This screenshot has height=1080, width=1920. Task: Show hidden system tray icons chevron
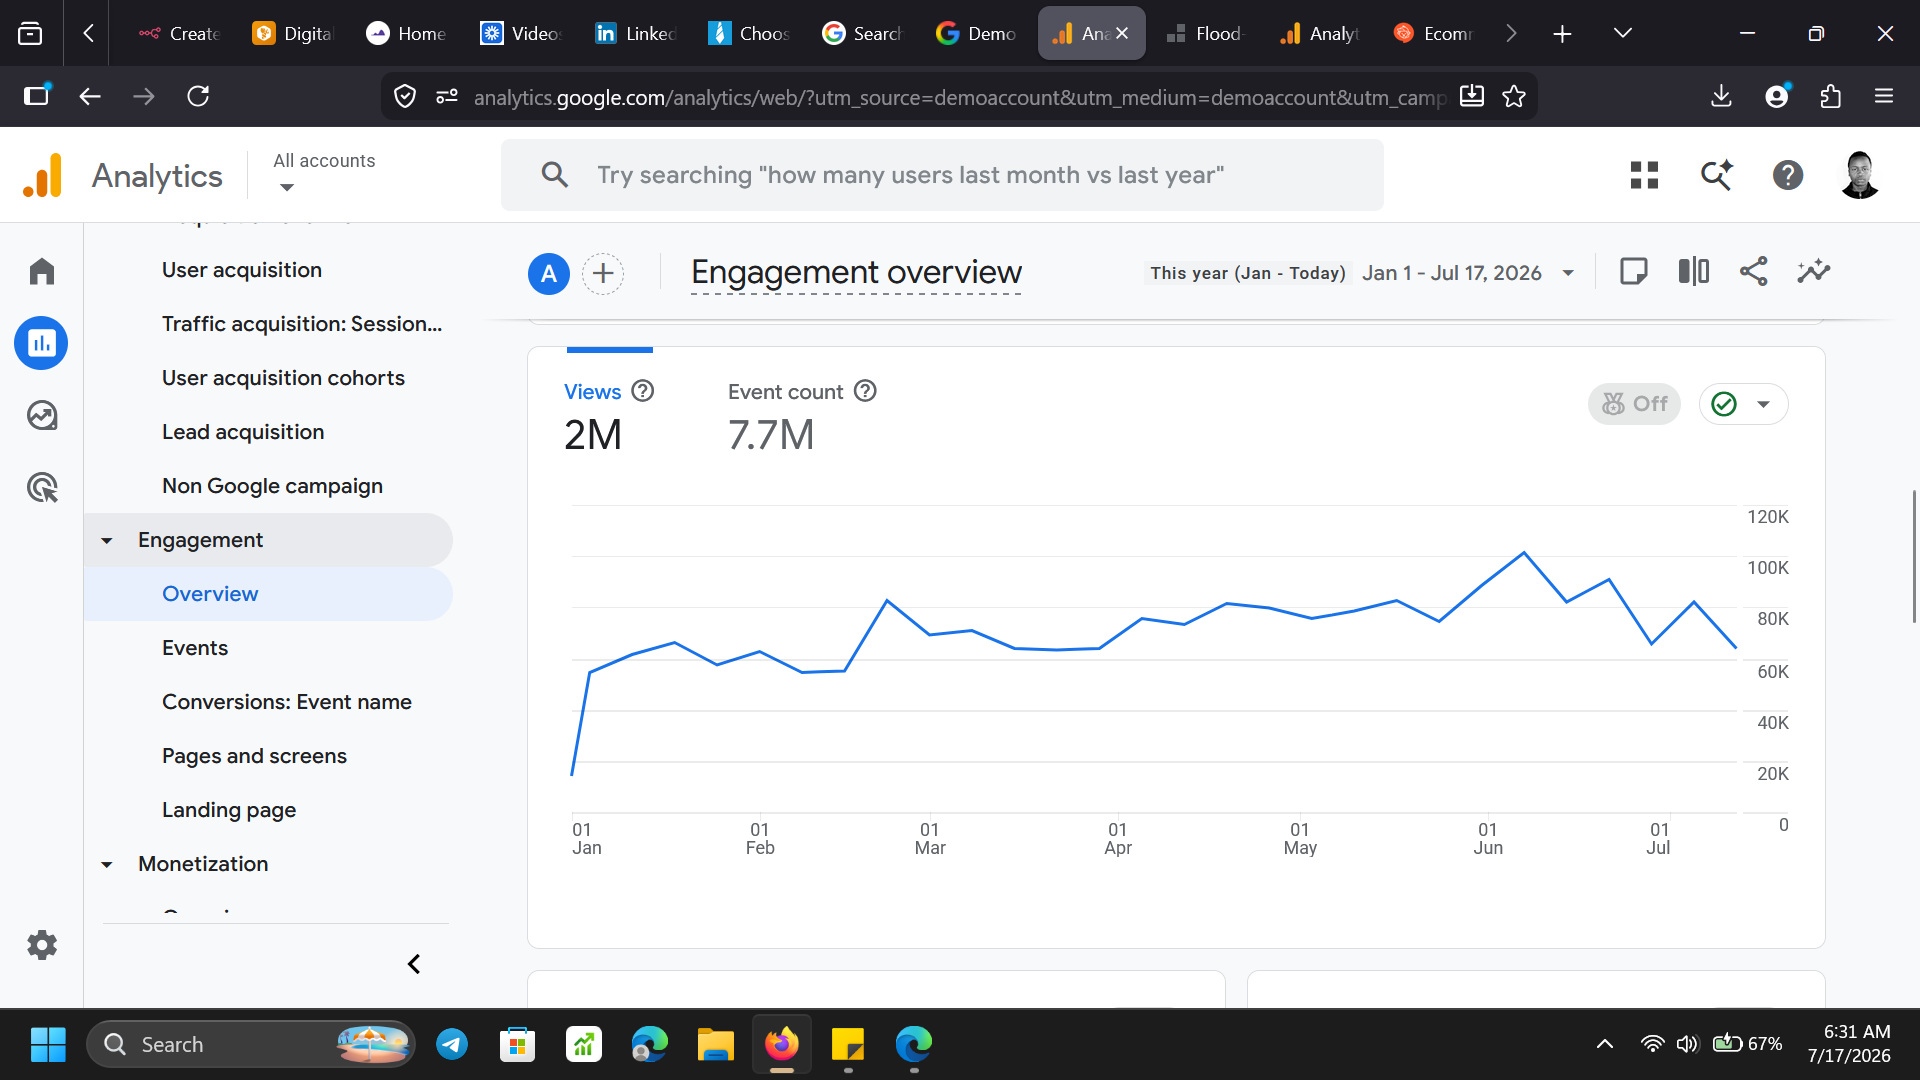pyautogui.click(x=1605, y=1044)
